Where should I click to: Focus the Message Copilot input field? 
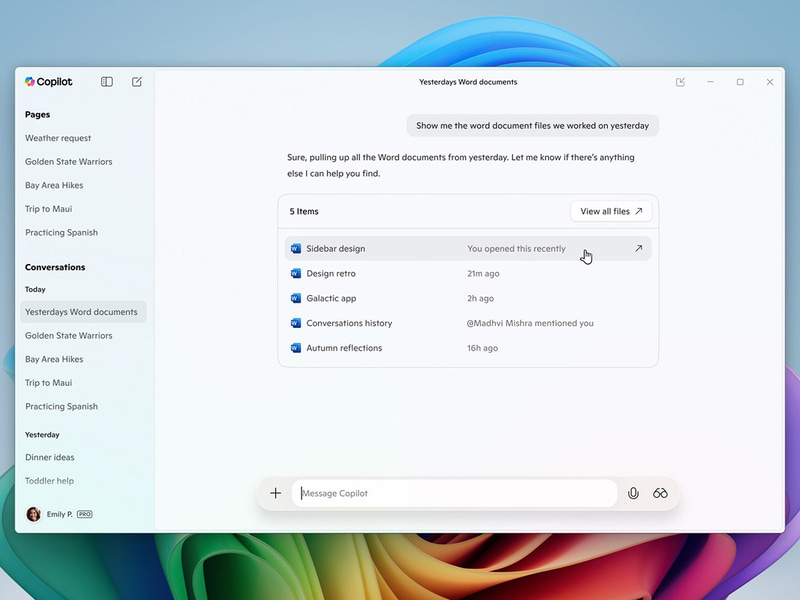click(454, 493)
